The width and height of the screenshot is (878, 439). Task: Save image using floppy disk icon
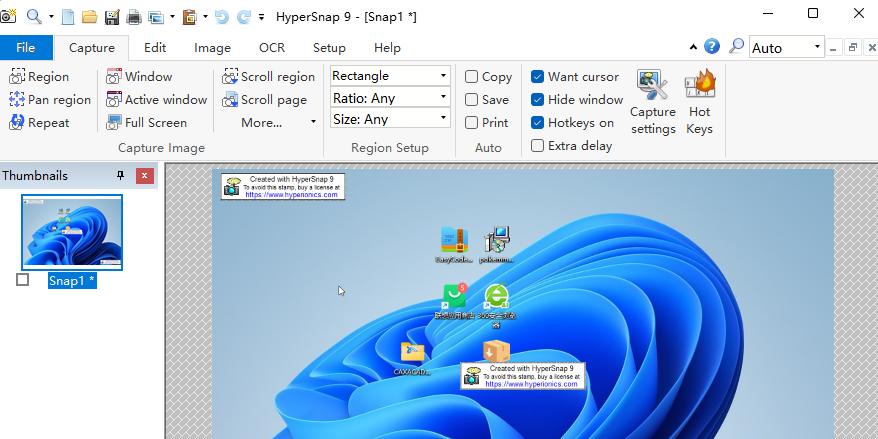[112, 17]
